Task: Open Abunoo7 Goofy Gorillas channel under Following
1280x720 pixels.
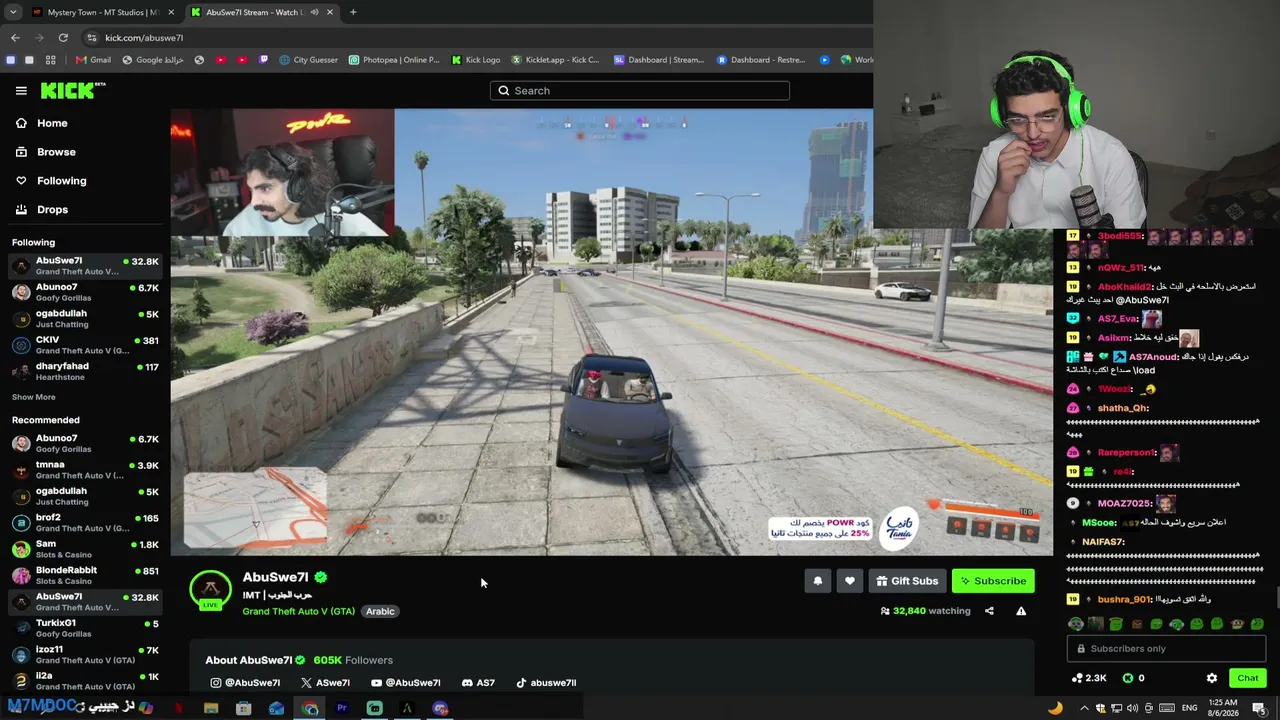Action: pyautogui.click(x=85, y=292)
